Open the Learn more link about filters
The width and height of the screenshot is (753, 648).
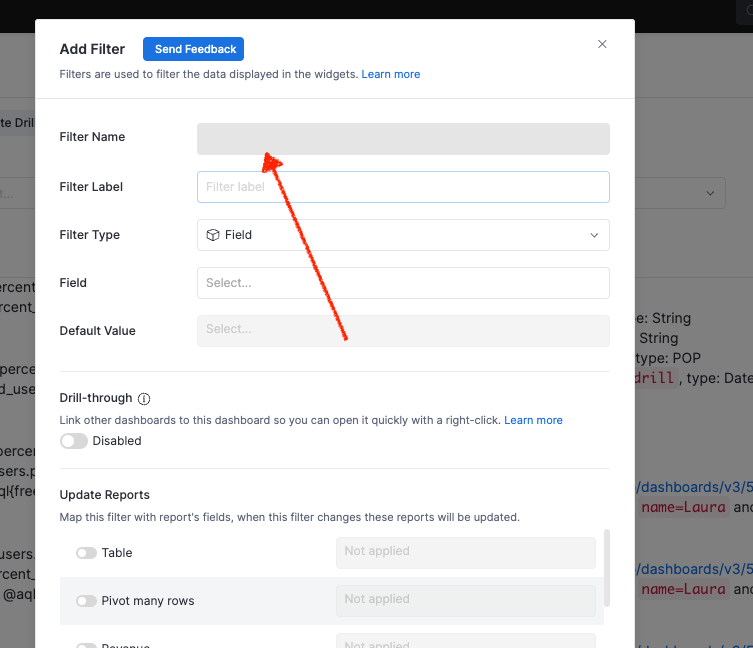point(390,74)
